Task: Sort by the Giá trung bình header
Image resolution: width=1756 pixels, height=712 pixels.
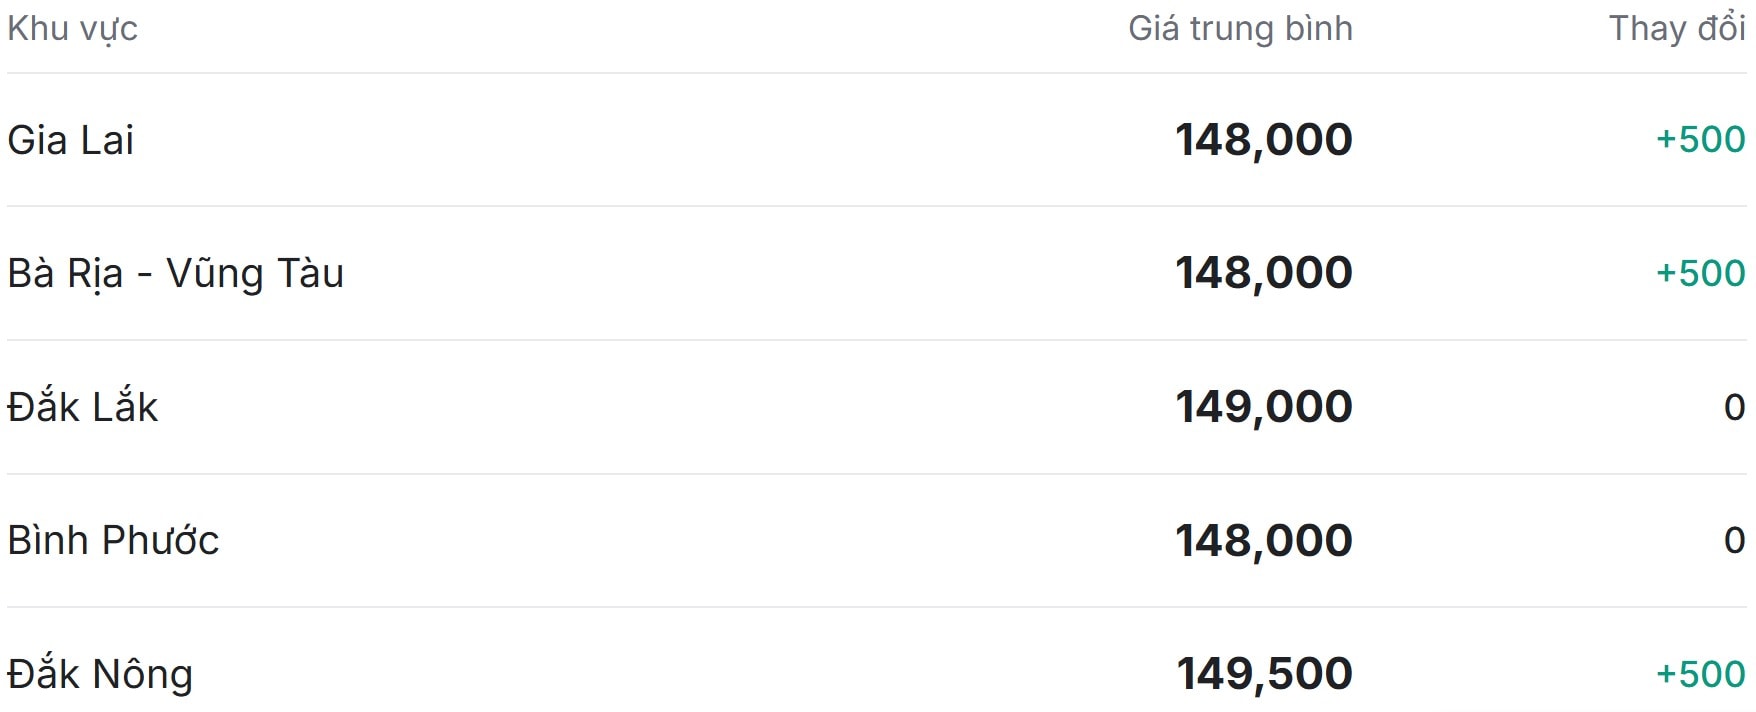Action: tap(1240, 29)
